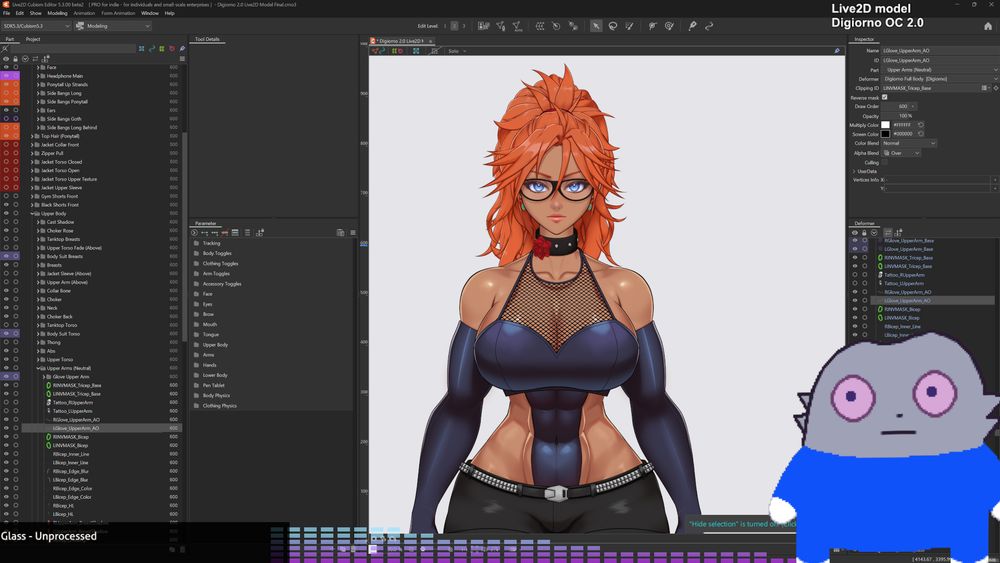Click the Multiply Color white swatch
This screenshot has height=563, width=1000.
pyautogui.click(x=885, y=125)
